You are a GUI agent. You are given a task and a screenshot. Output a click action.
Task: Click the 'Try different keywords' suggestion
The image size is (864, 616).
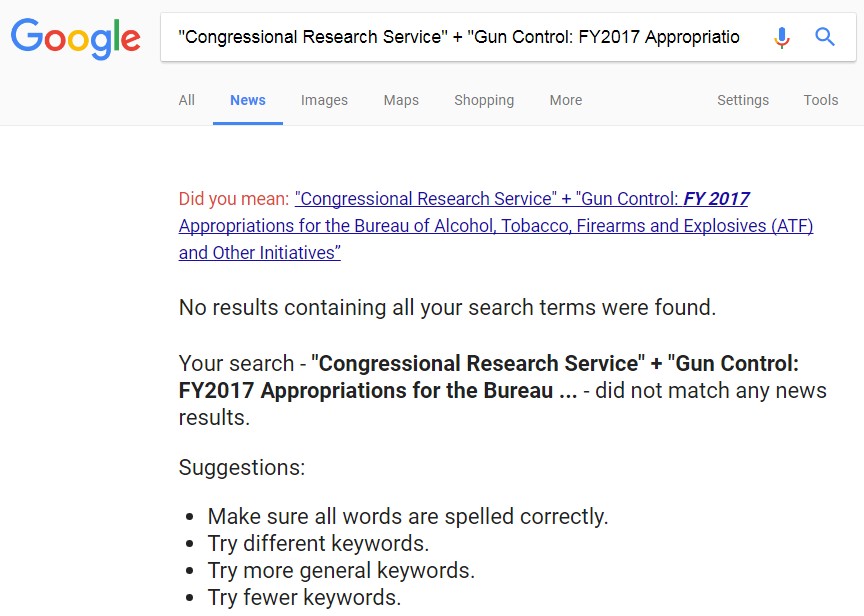(x=318, y=544)
